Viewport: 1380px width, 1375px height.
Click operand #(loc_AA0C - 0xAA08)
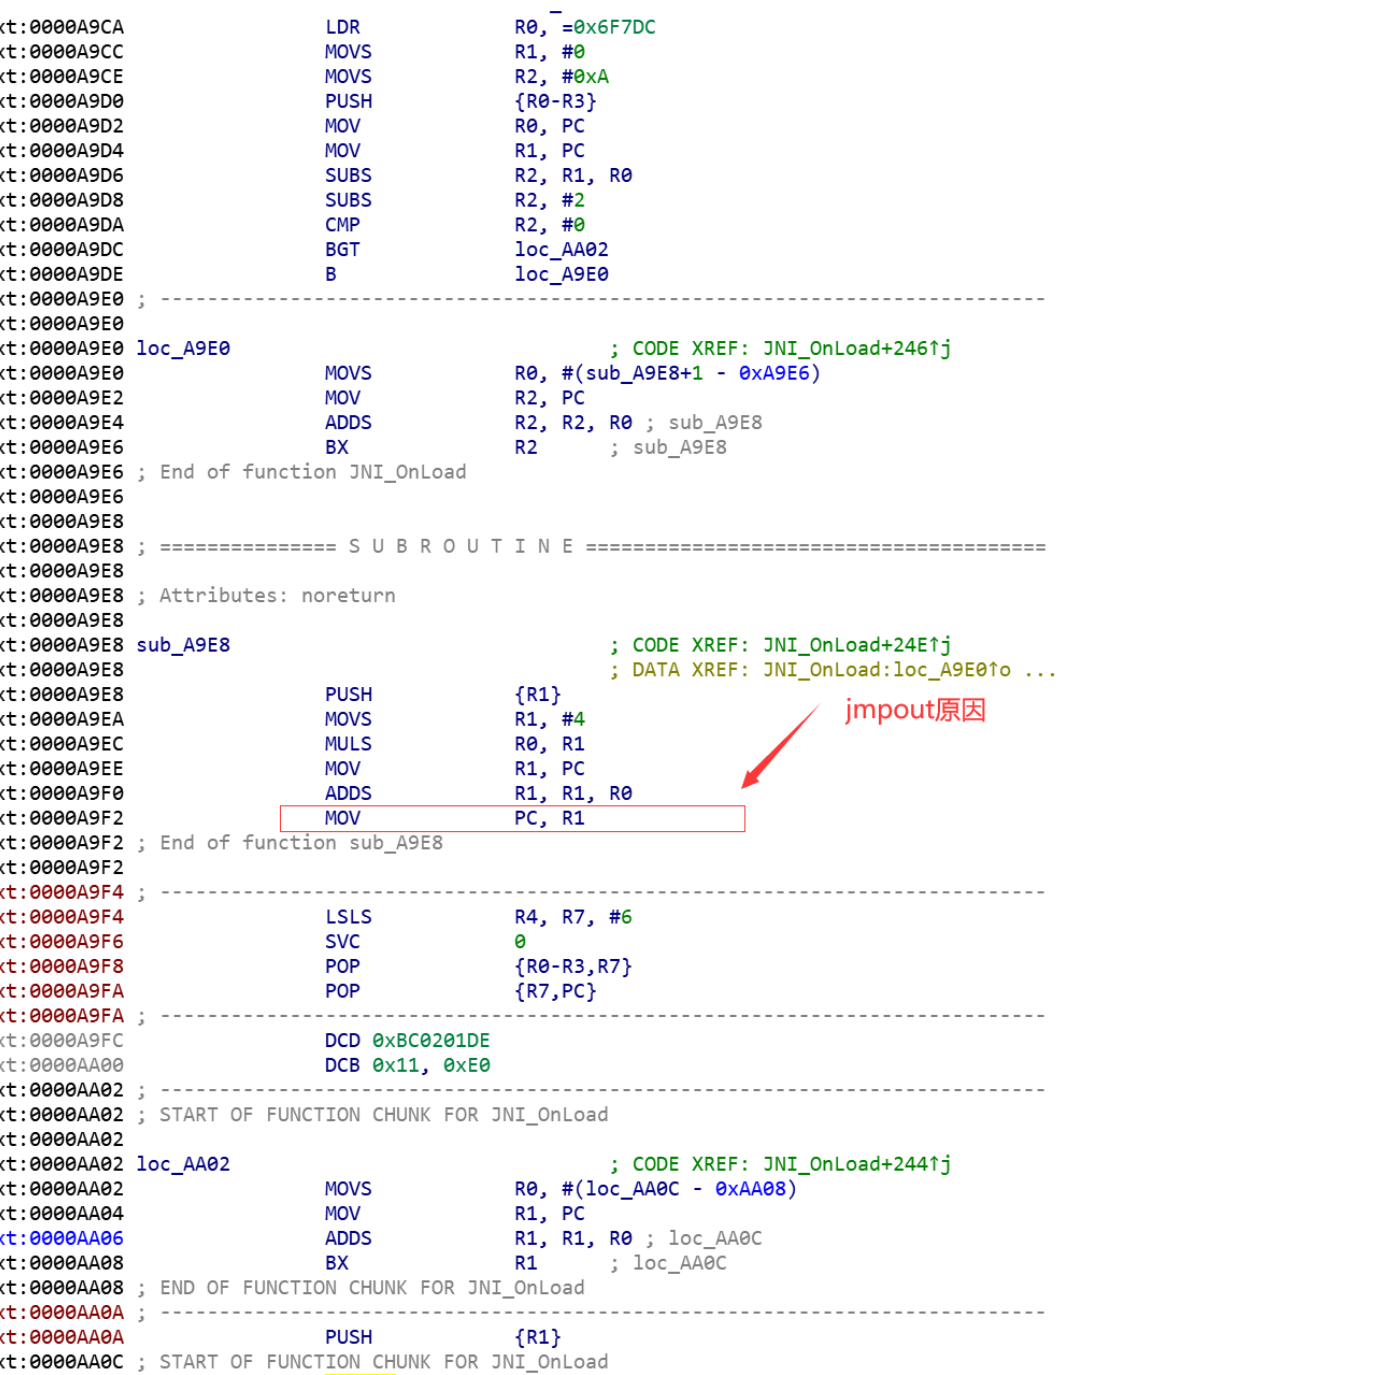pos(679,1189)
